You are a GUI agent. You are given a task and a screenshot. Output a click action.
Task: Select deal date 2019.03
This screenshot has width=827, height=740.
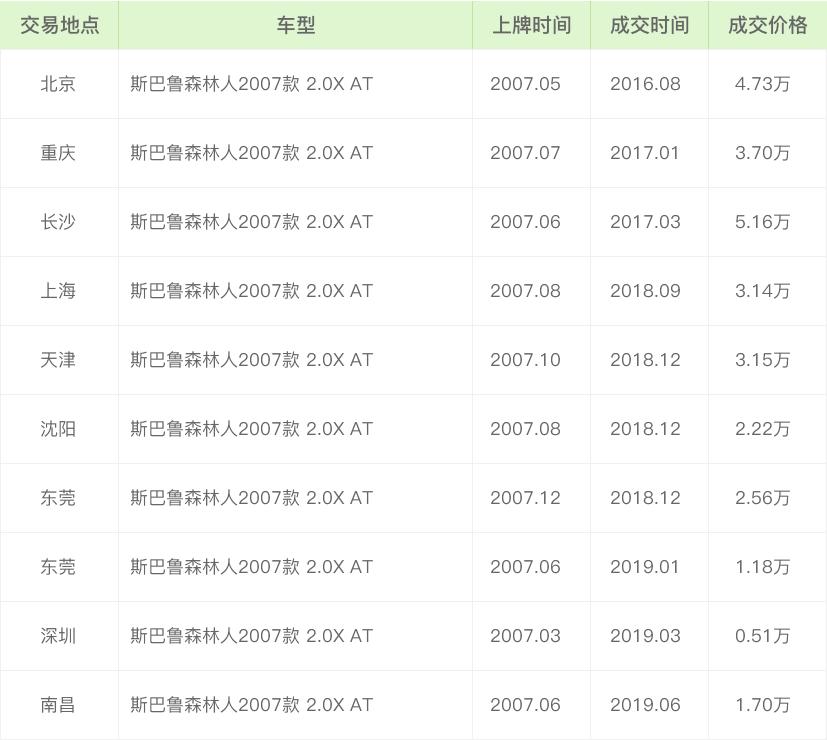(645, 636)
